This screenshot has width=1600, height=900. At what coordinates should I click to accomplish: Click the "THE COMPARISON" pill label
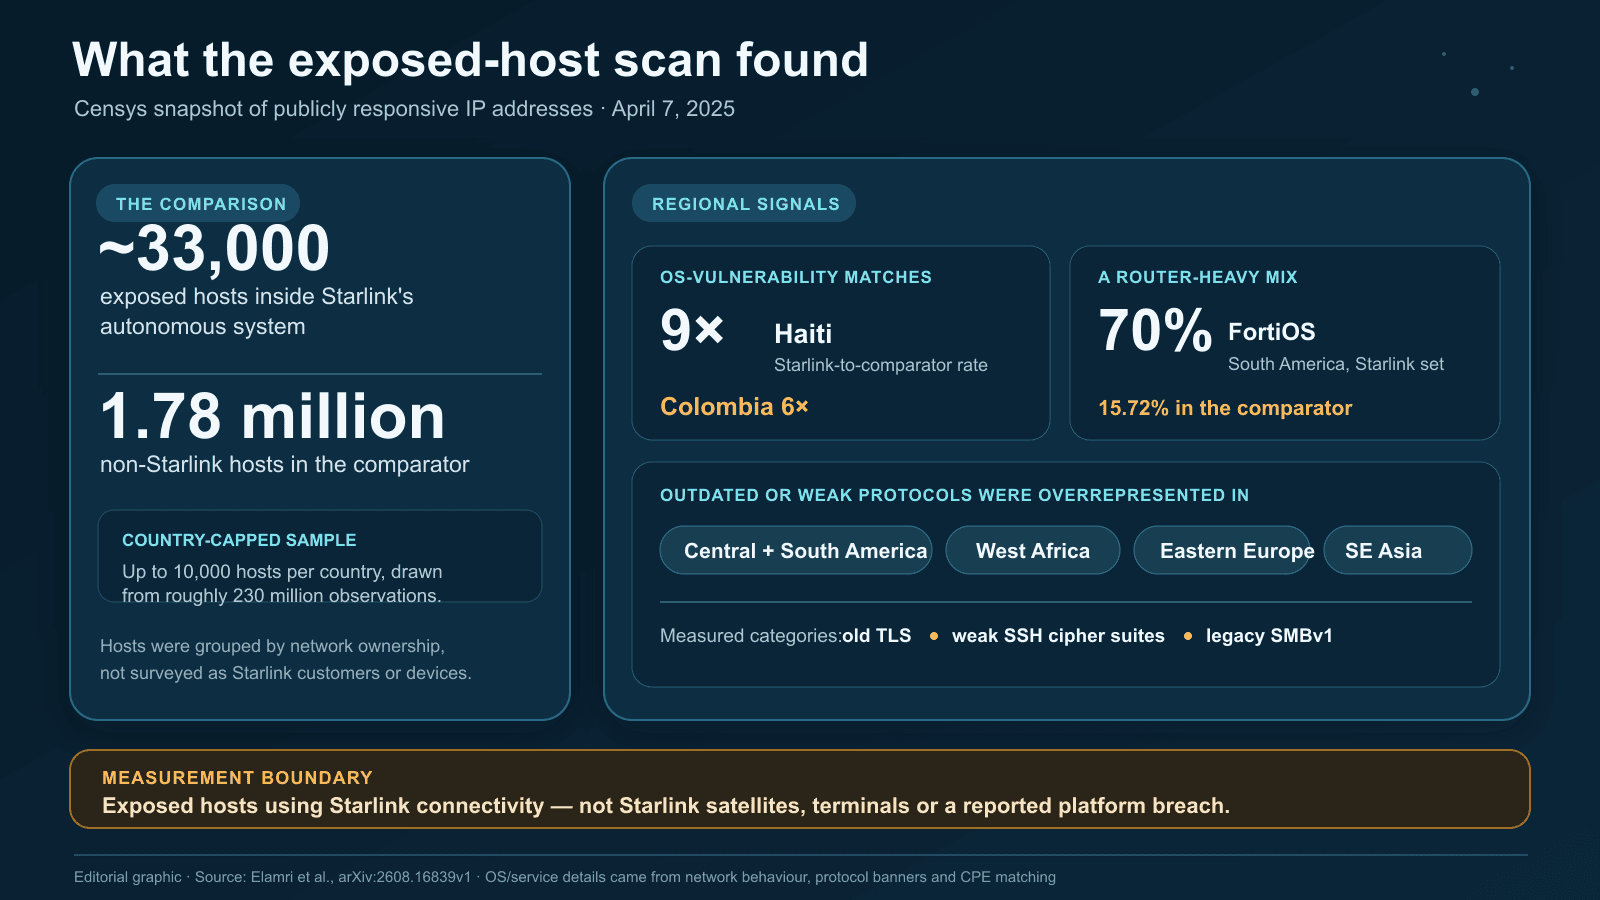pos(198,204)
